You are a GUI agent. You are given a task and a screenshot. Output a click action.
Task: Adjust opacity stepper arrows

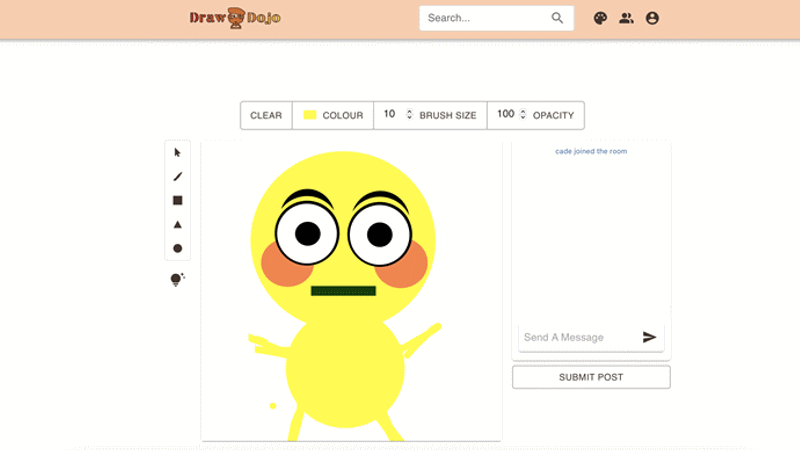coord(522,114)
